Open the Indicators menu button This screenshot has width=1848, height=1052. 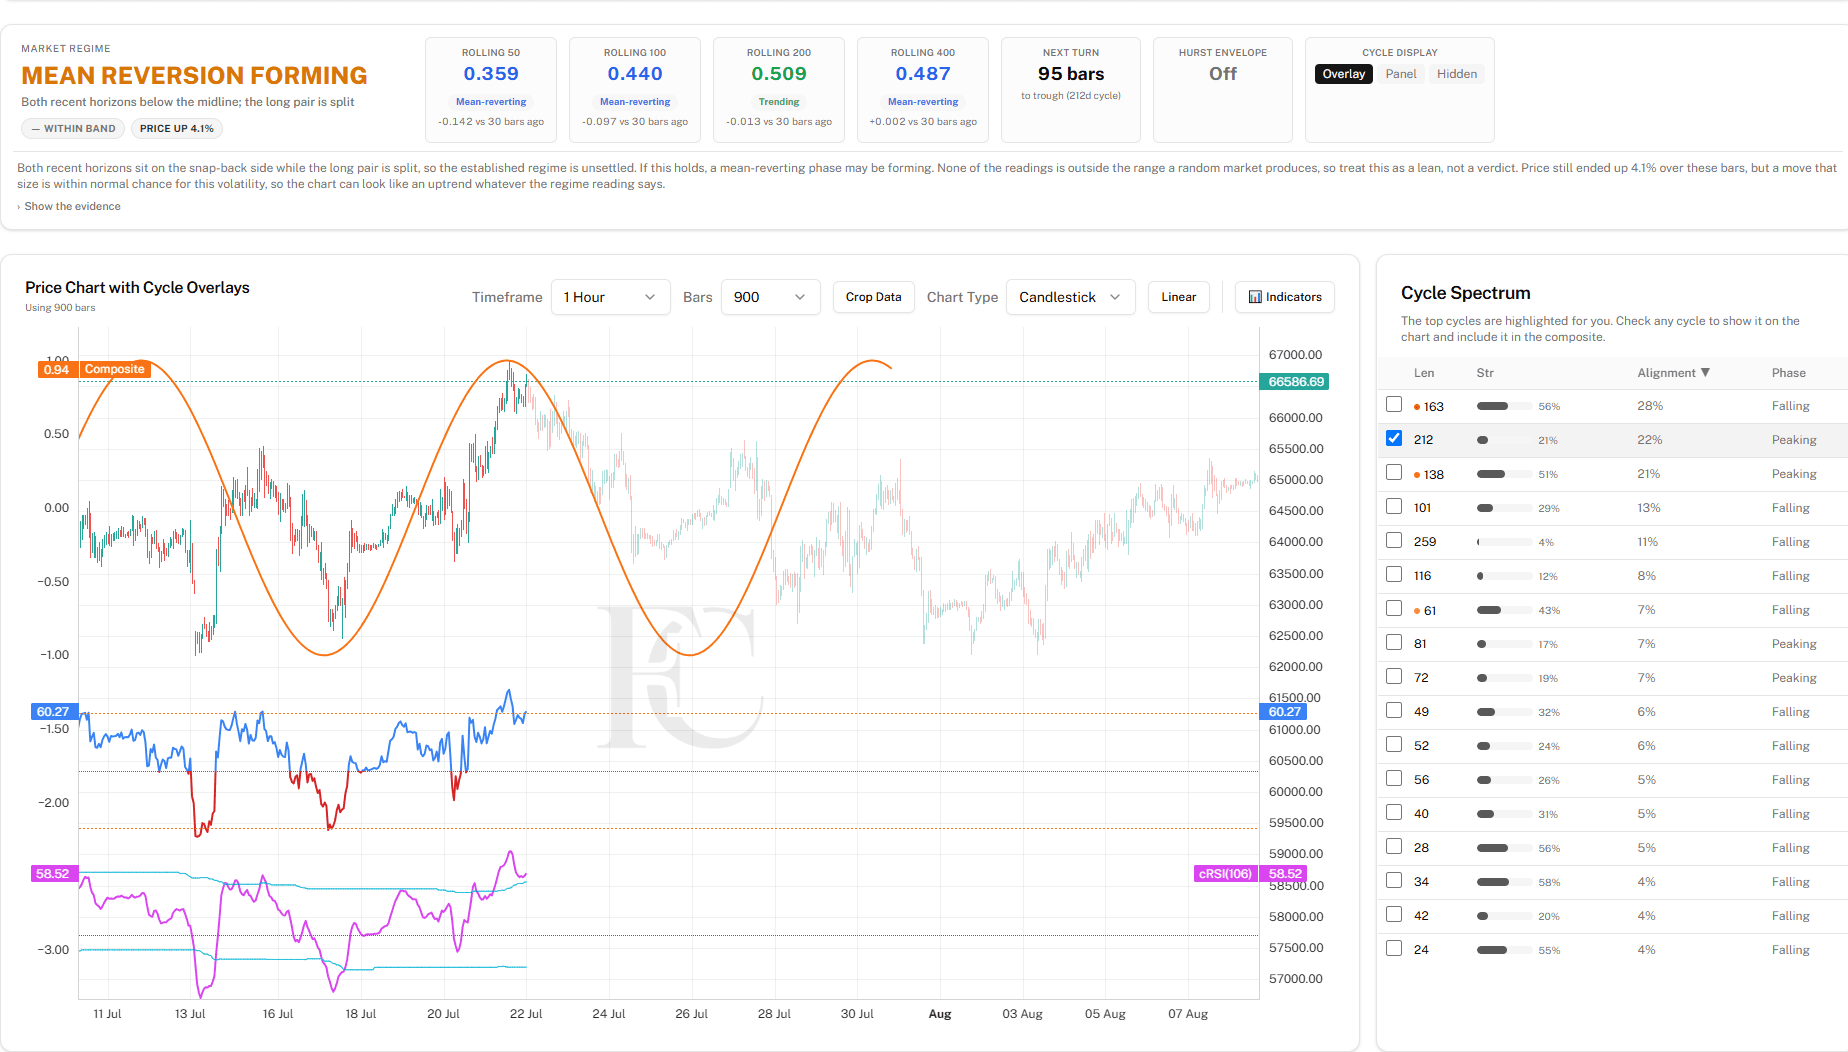tap(1285, 297)
